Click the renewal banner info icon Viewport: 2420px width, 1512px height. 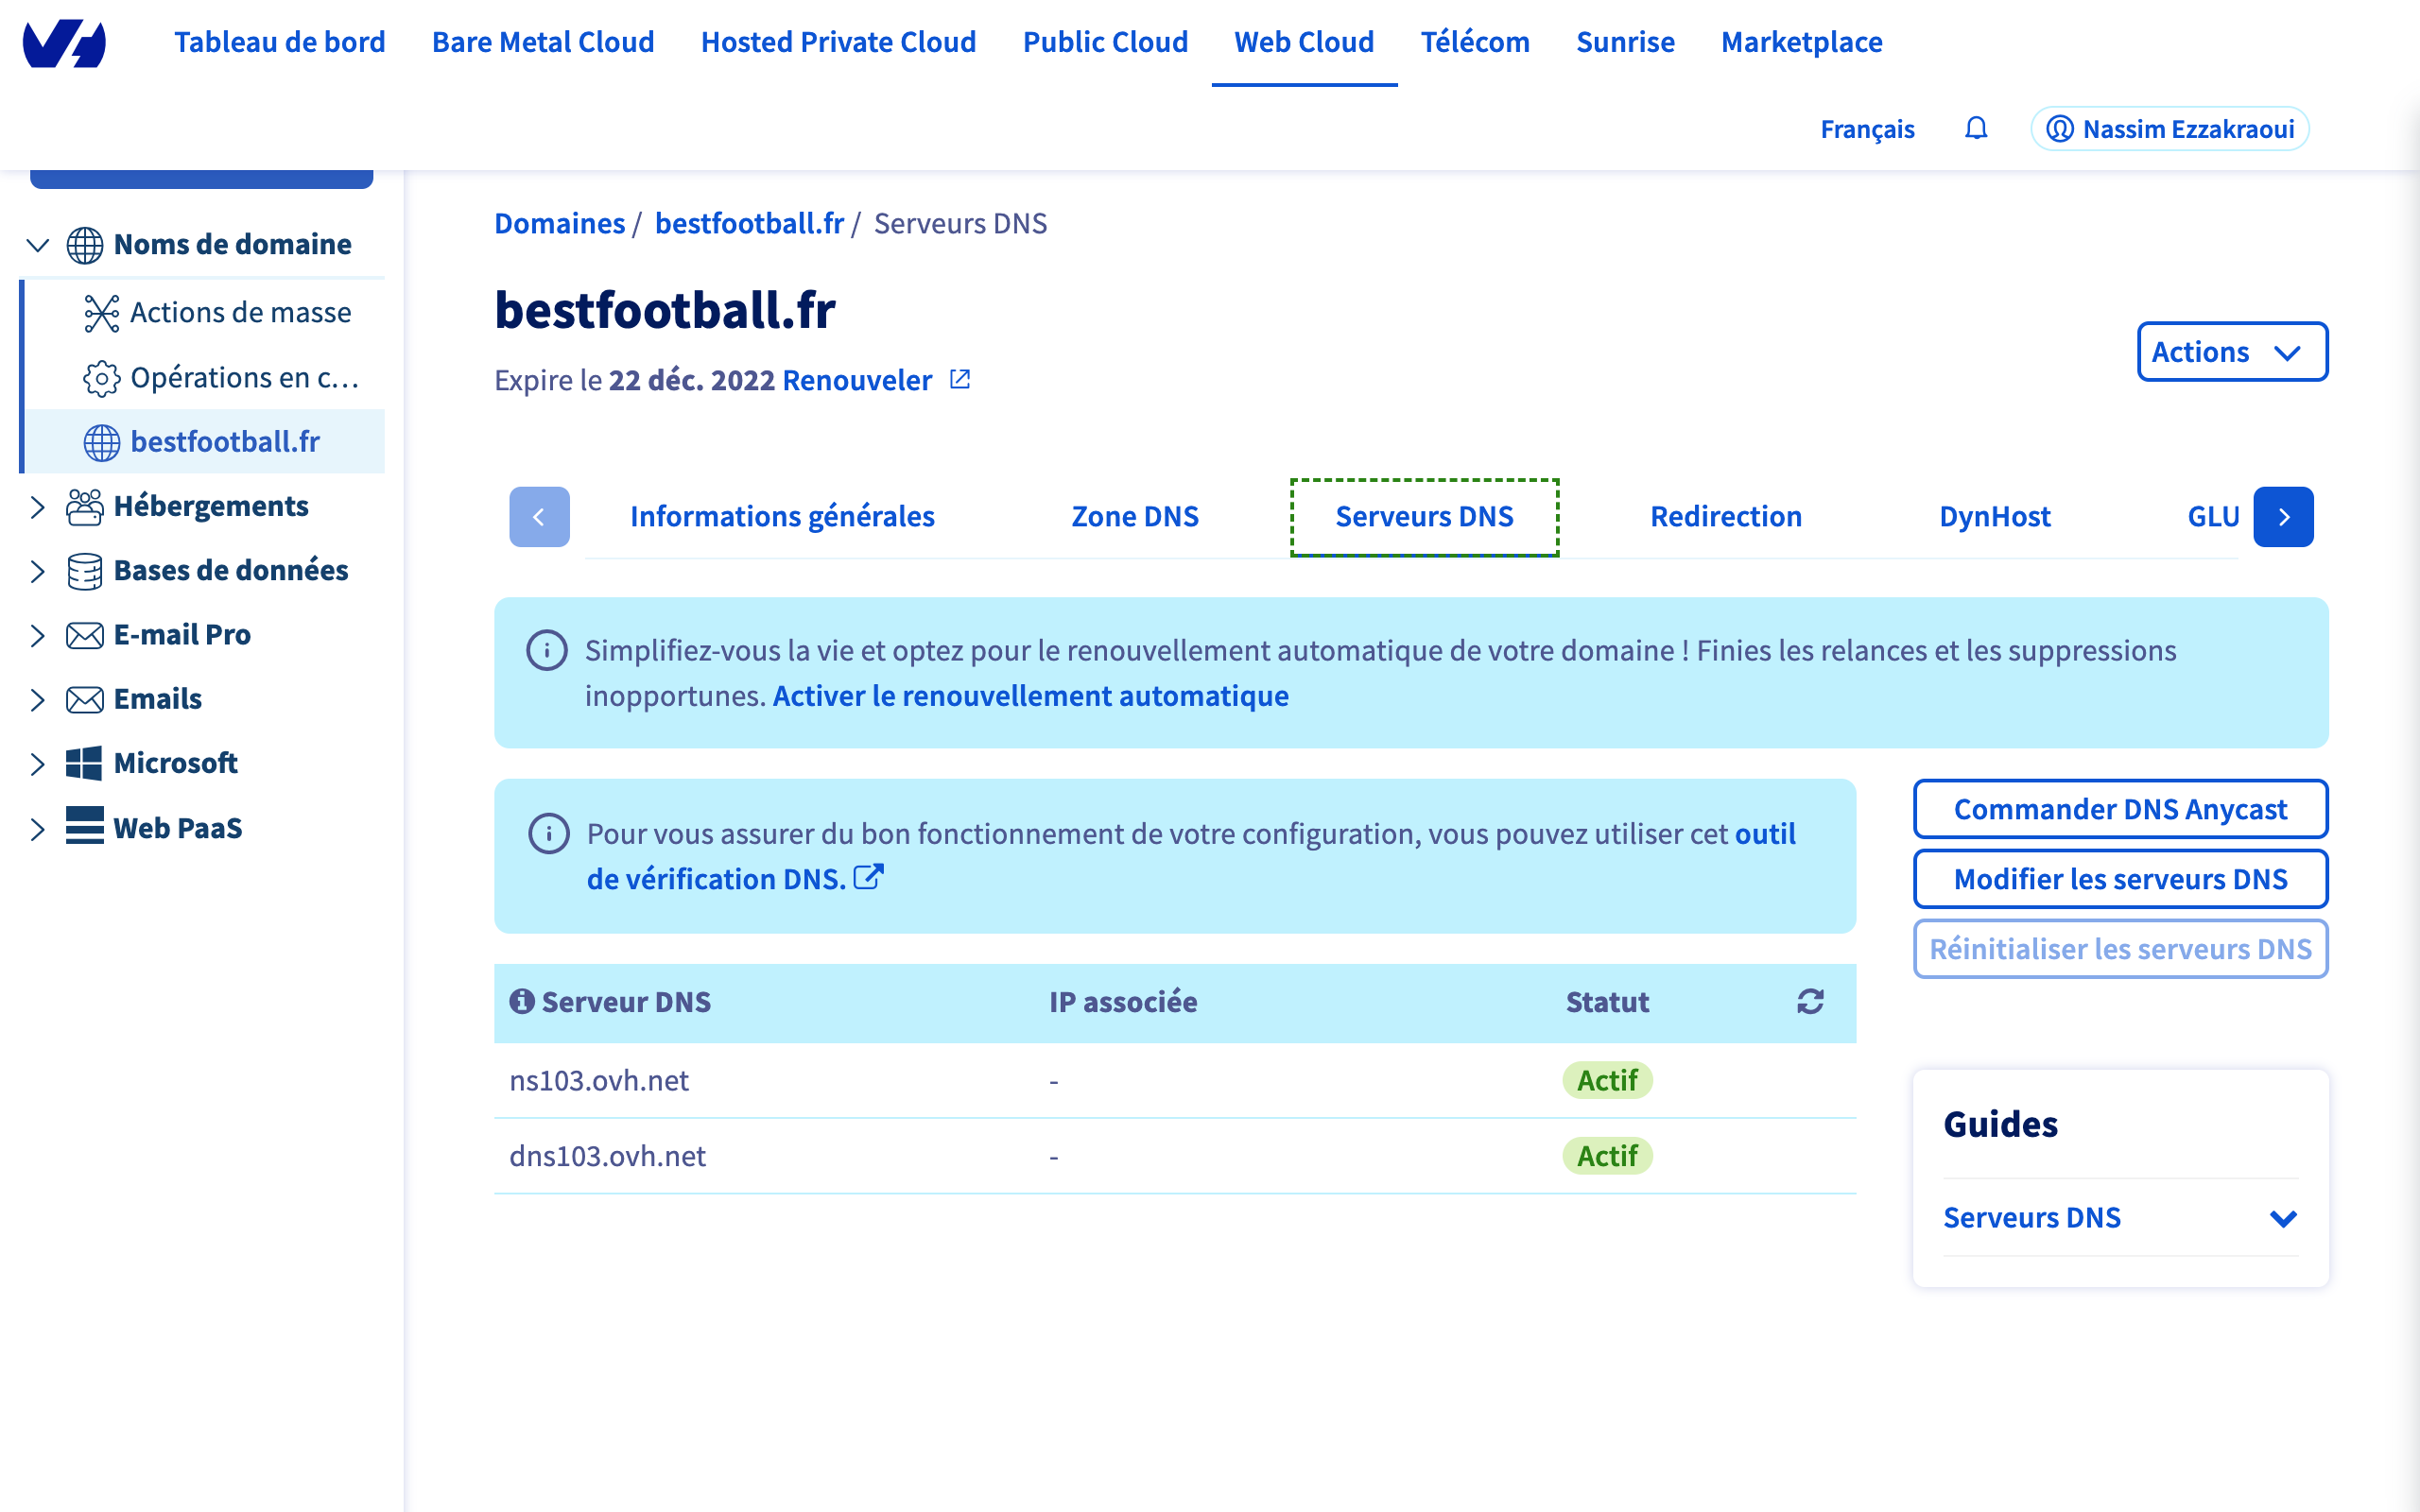point(547,651)
